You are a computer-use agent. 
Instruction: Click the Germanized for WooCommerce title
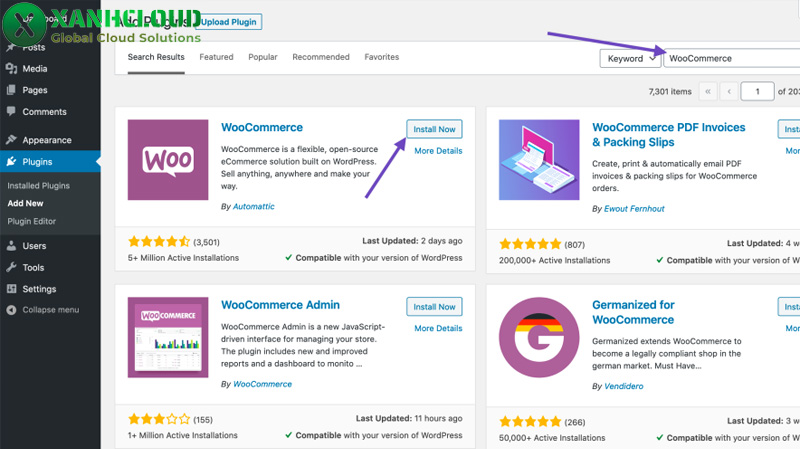[633, 312]
